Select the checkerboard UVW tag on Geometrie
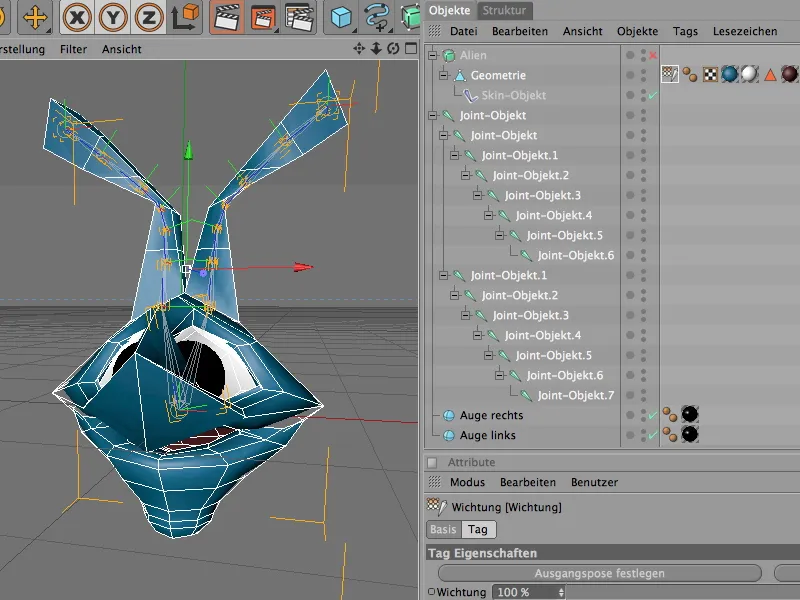This screenshot has height=600, width=800. pyautogui.click(x=710, y=74)
